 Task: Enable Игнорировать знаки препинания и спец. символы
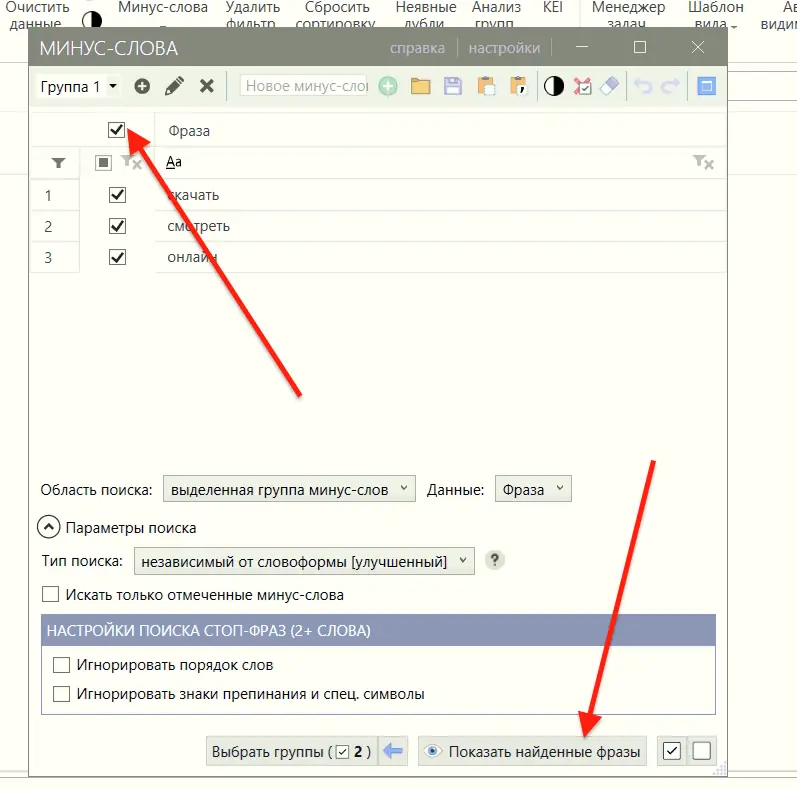tap(62, 693)
